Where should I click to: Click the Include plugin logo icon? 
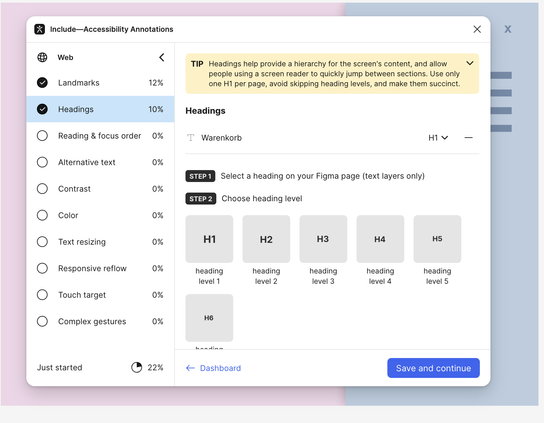click(40, 29)
